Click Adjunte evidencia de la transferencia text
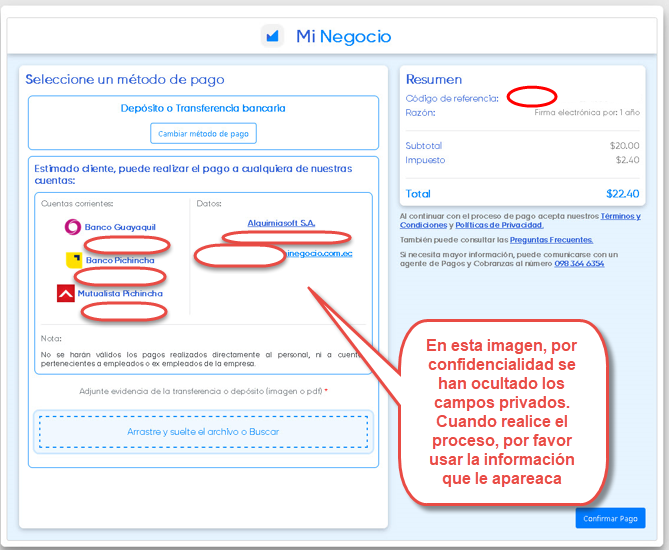The image size is (669, 550). pyautogui.click(x=203, y=391)
